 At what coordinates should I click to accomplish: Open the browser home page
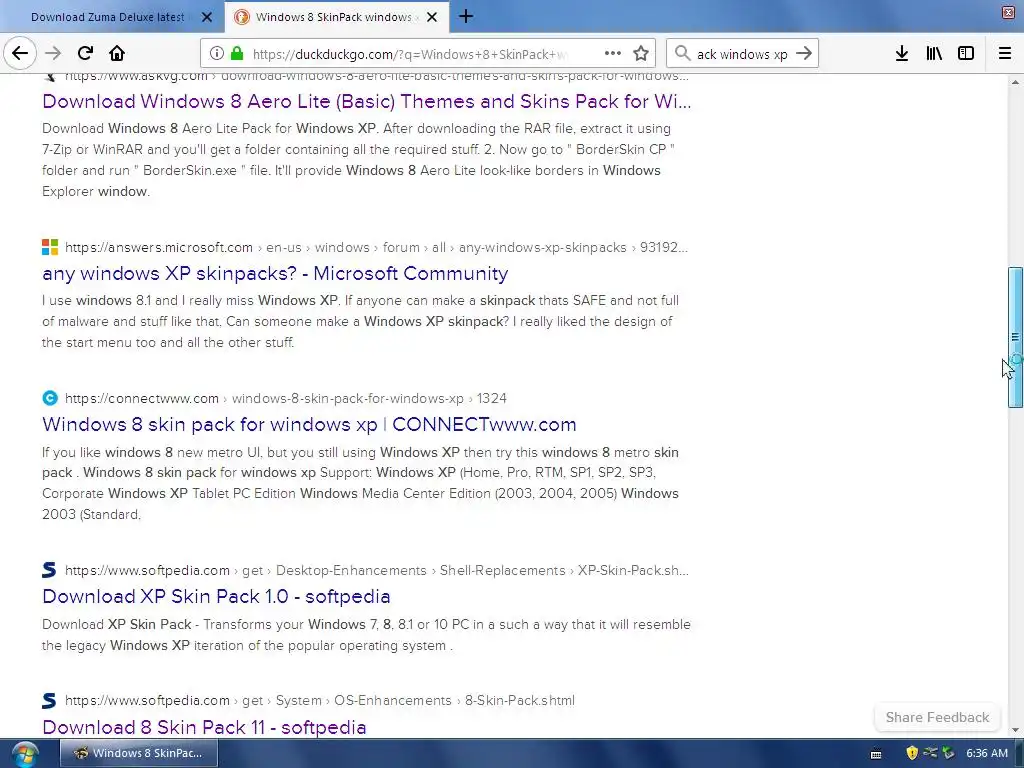[117, 53]
